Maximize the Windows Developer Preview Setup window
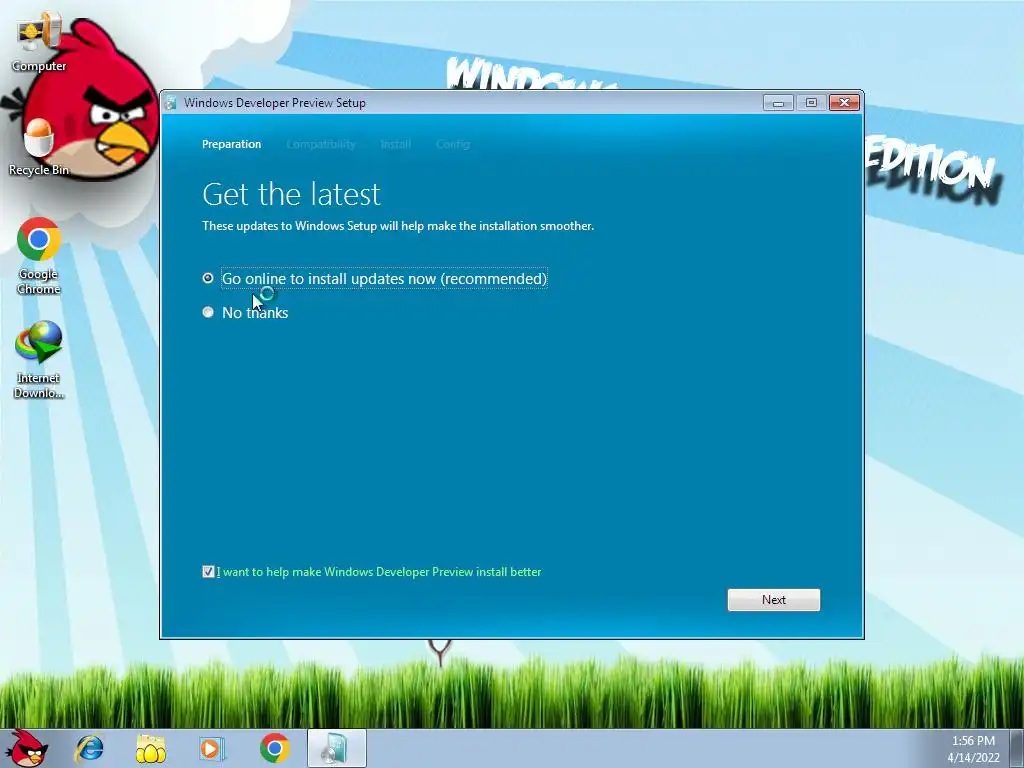The height and width of the screenshot is (768, 1024). point(811,103)
